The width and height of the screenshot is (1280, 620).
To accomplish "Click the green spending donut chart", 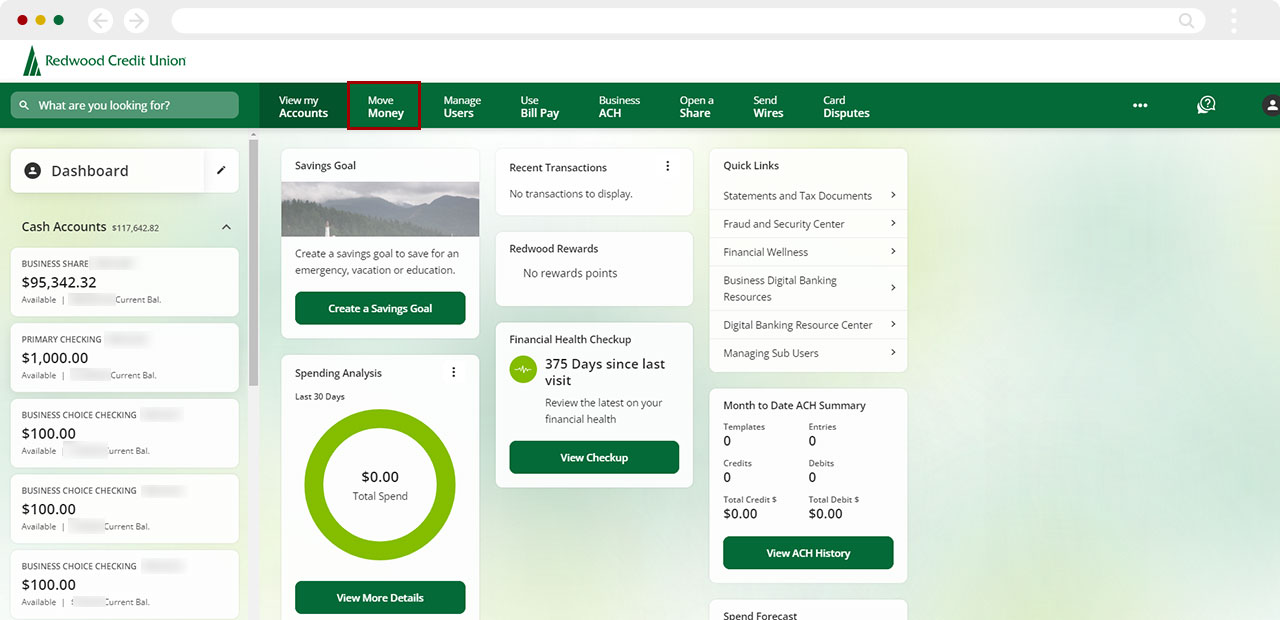I will (x=380, y=484).
